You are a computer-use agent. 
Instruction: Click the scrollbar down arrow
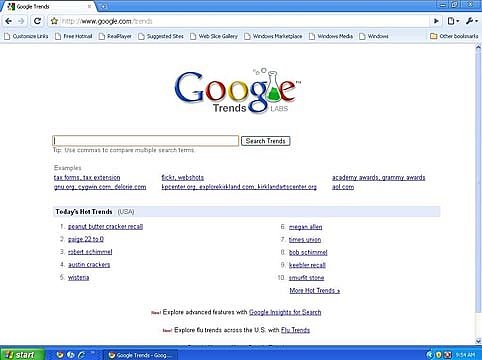coord(478,341)
